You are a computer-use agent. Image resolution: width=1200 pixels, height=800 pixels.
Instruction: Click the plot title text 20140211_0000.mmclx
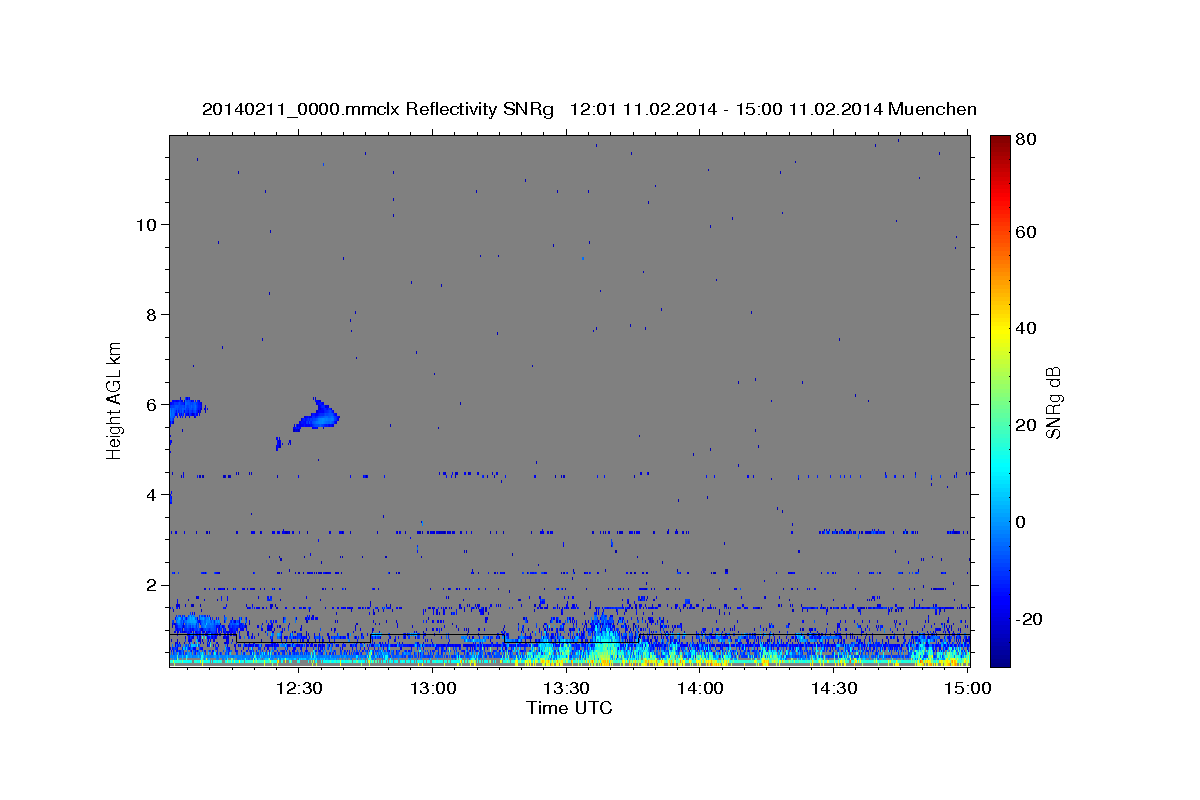[301, 109]
